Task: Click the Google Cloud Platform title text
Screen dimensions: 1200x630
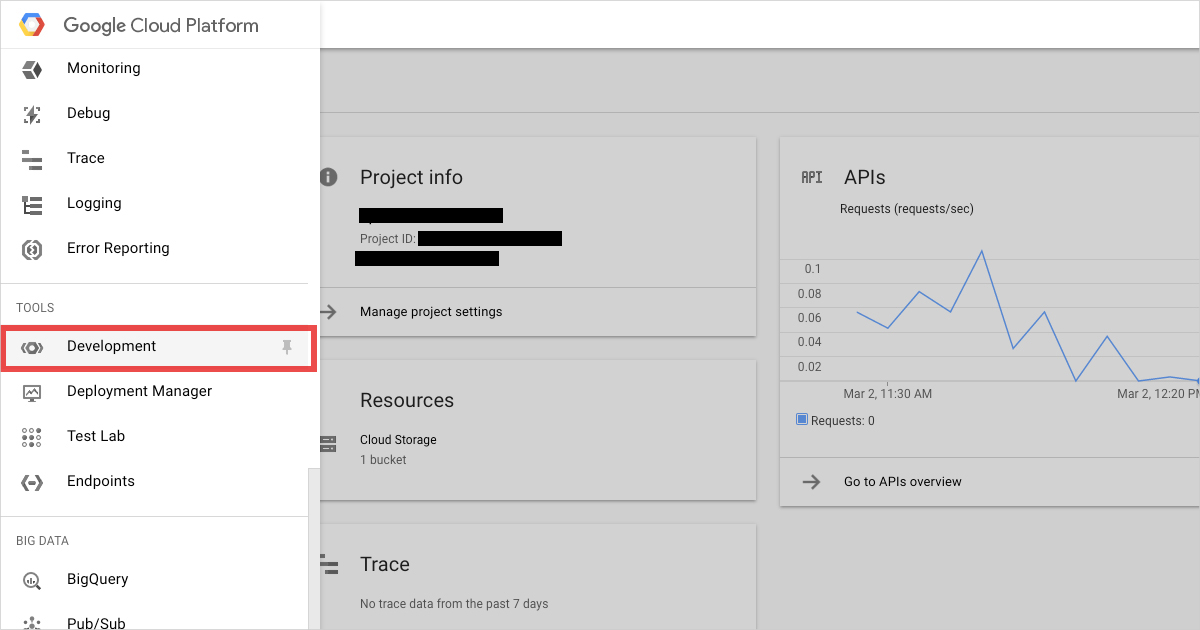Action: click(x=161, y=26)
